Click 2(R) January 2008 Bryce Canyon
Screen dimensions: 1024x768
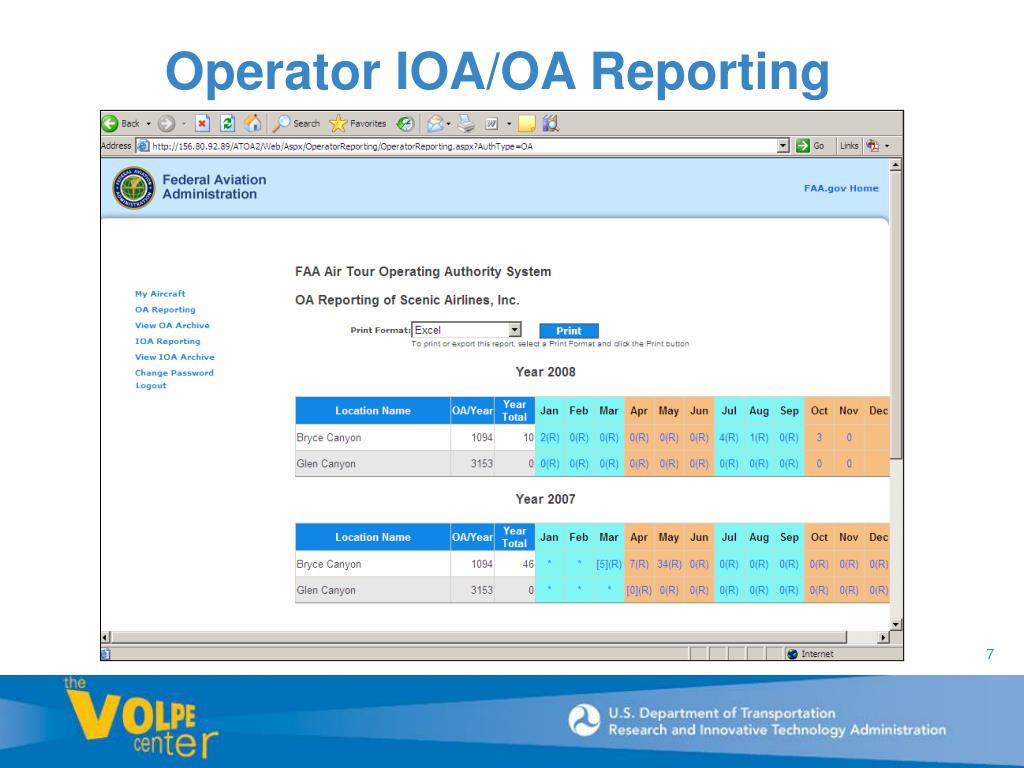(x=550, y=438)
